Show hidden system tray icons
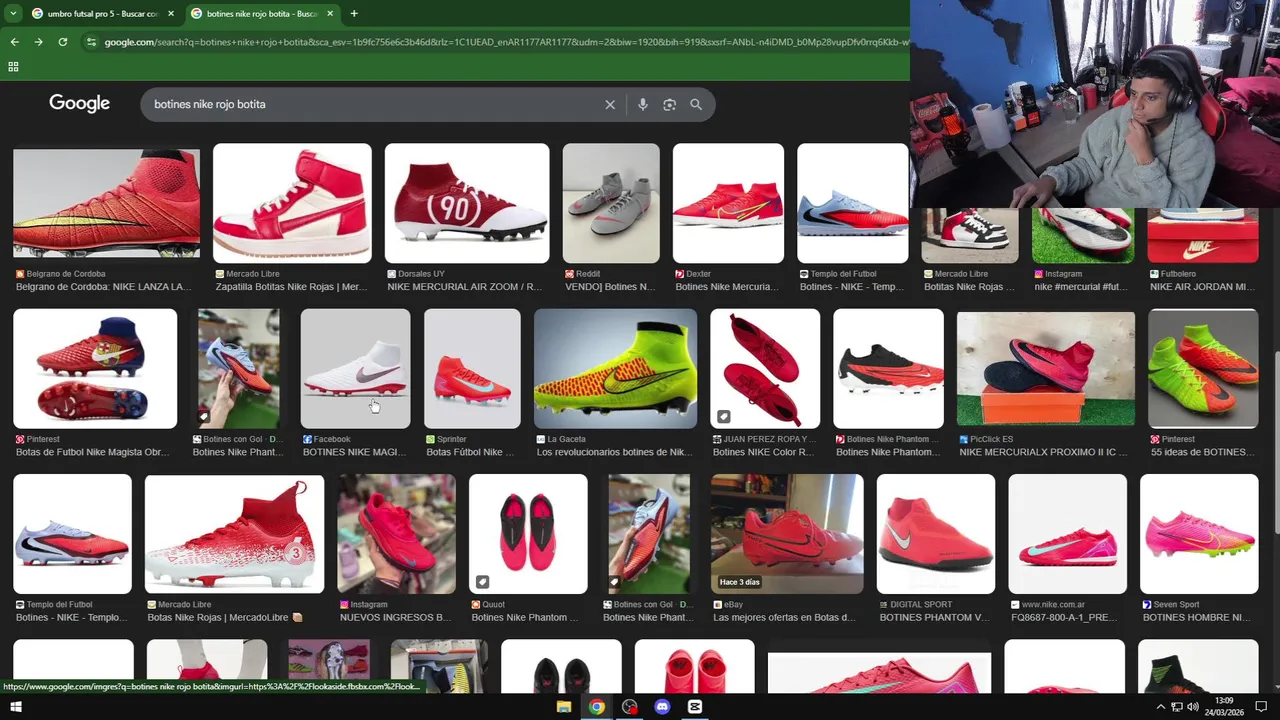Screen dimensions: 1280x720 click(x=1160, y=707)
